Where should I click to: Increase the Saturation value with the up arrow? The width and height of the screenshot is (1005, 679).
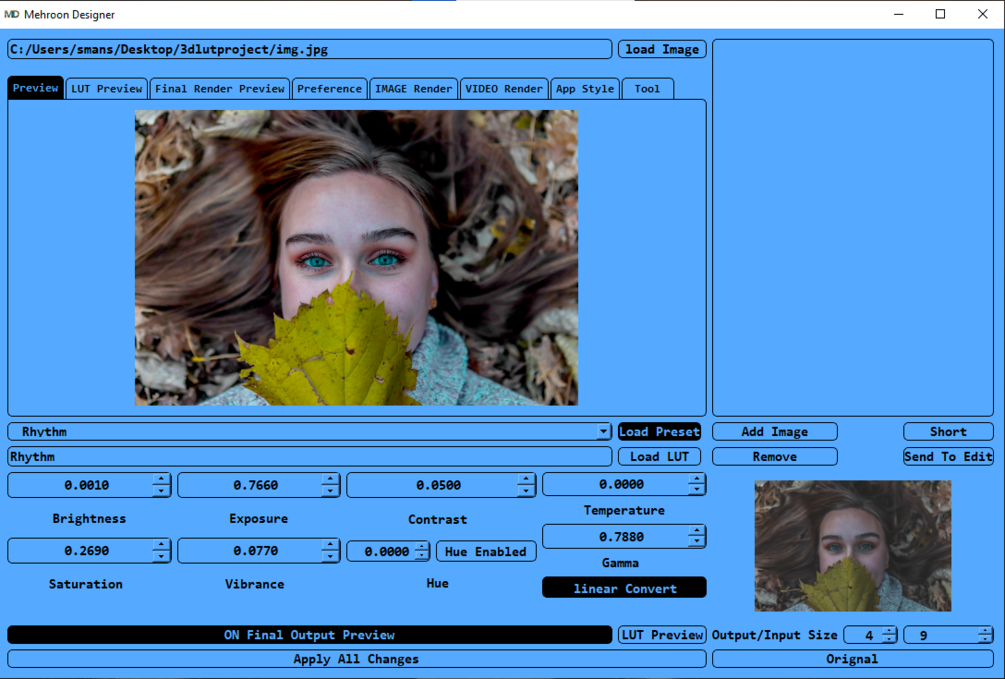[x=162, y=545]
